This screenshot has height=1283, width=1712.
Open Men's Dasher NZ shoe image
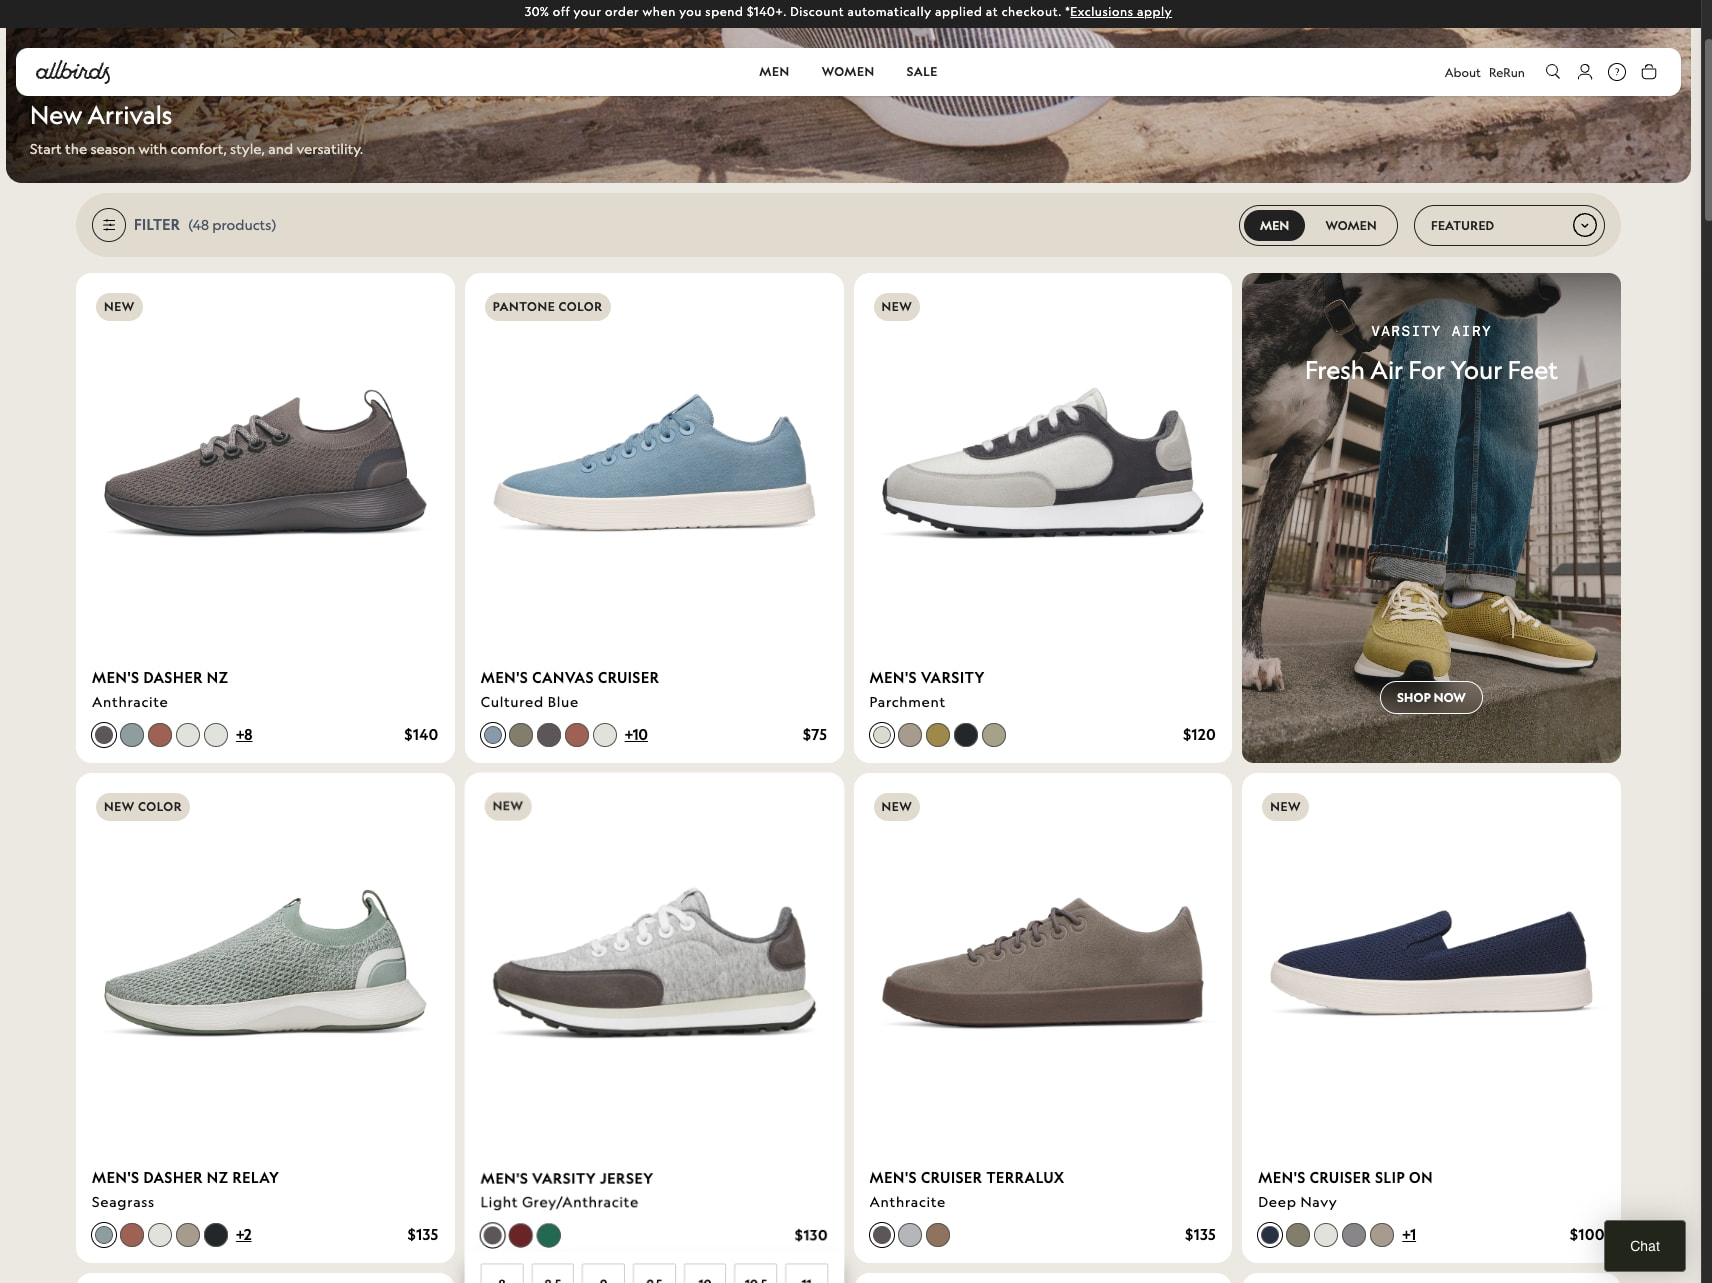coord(265,463)
